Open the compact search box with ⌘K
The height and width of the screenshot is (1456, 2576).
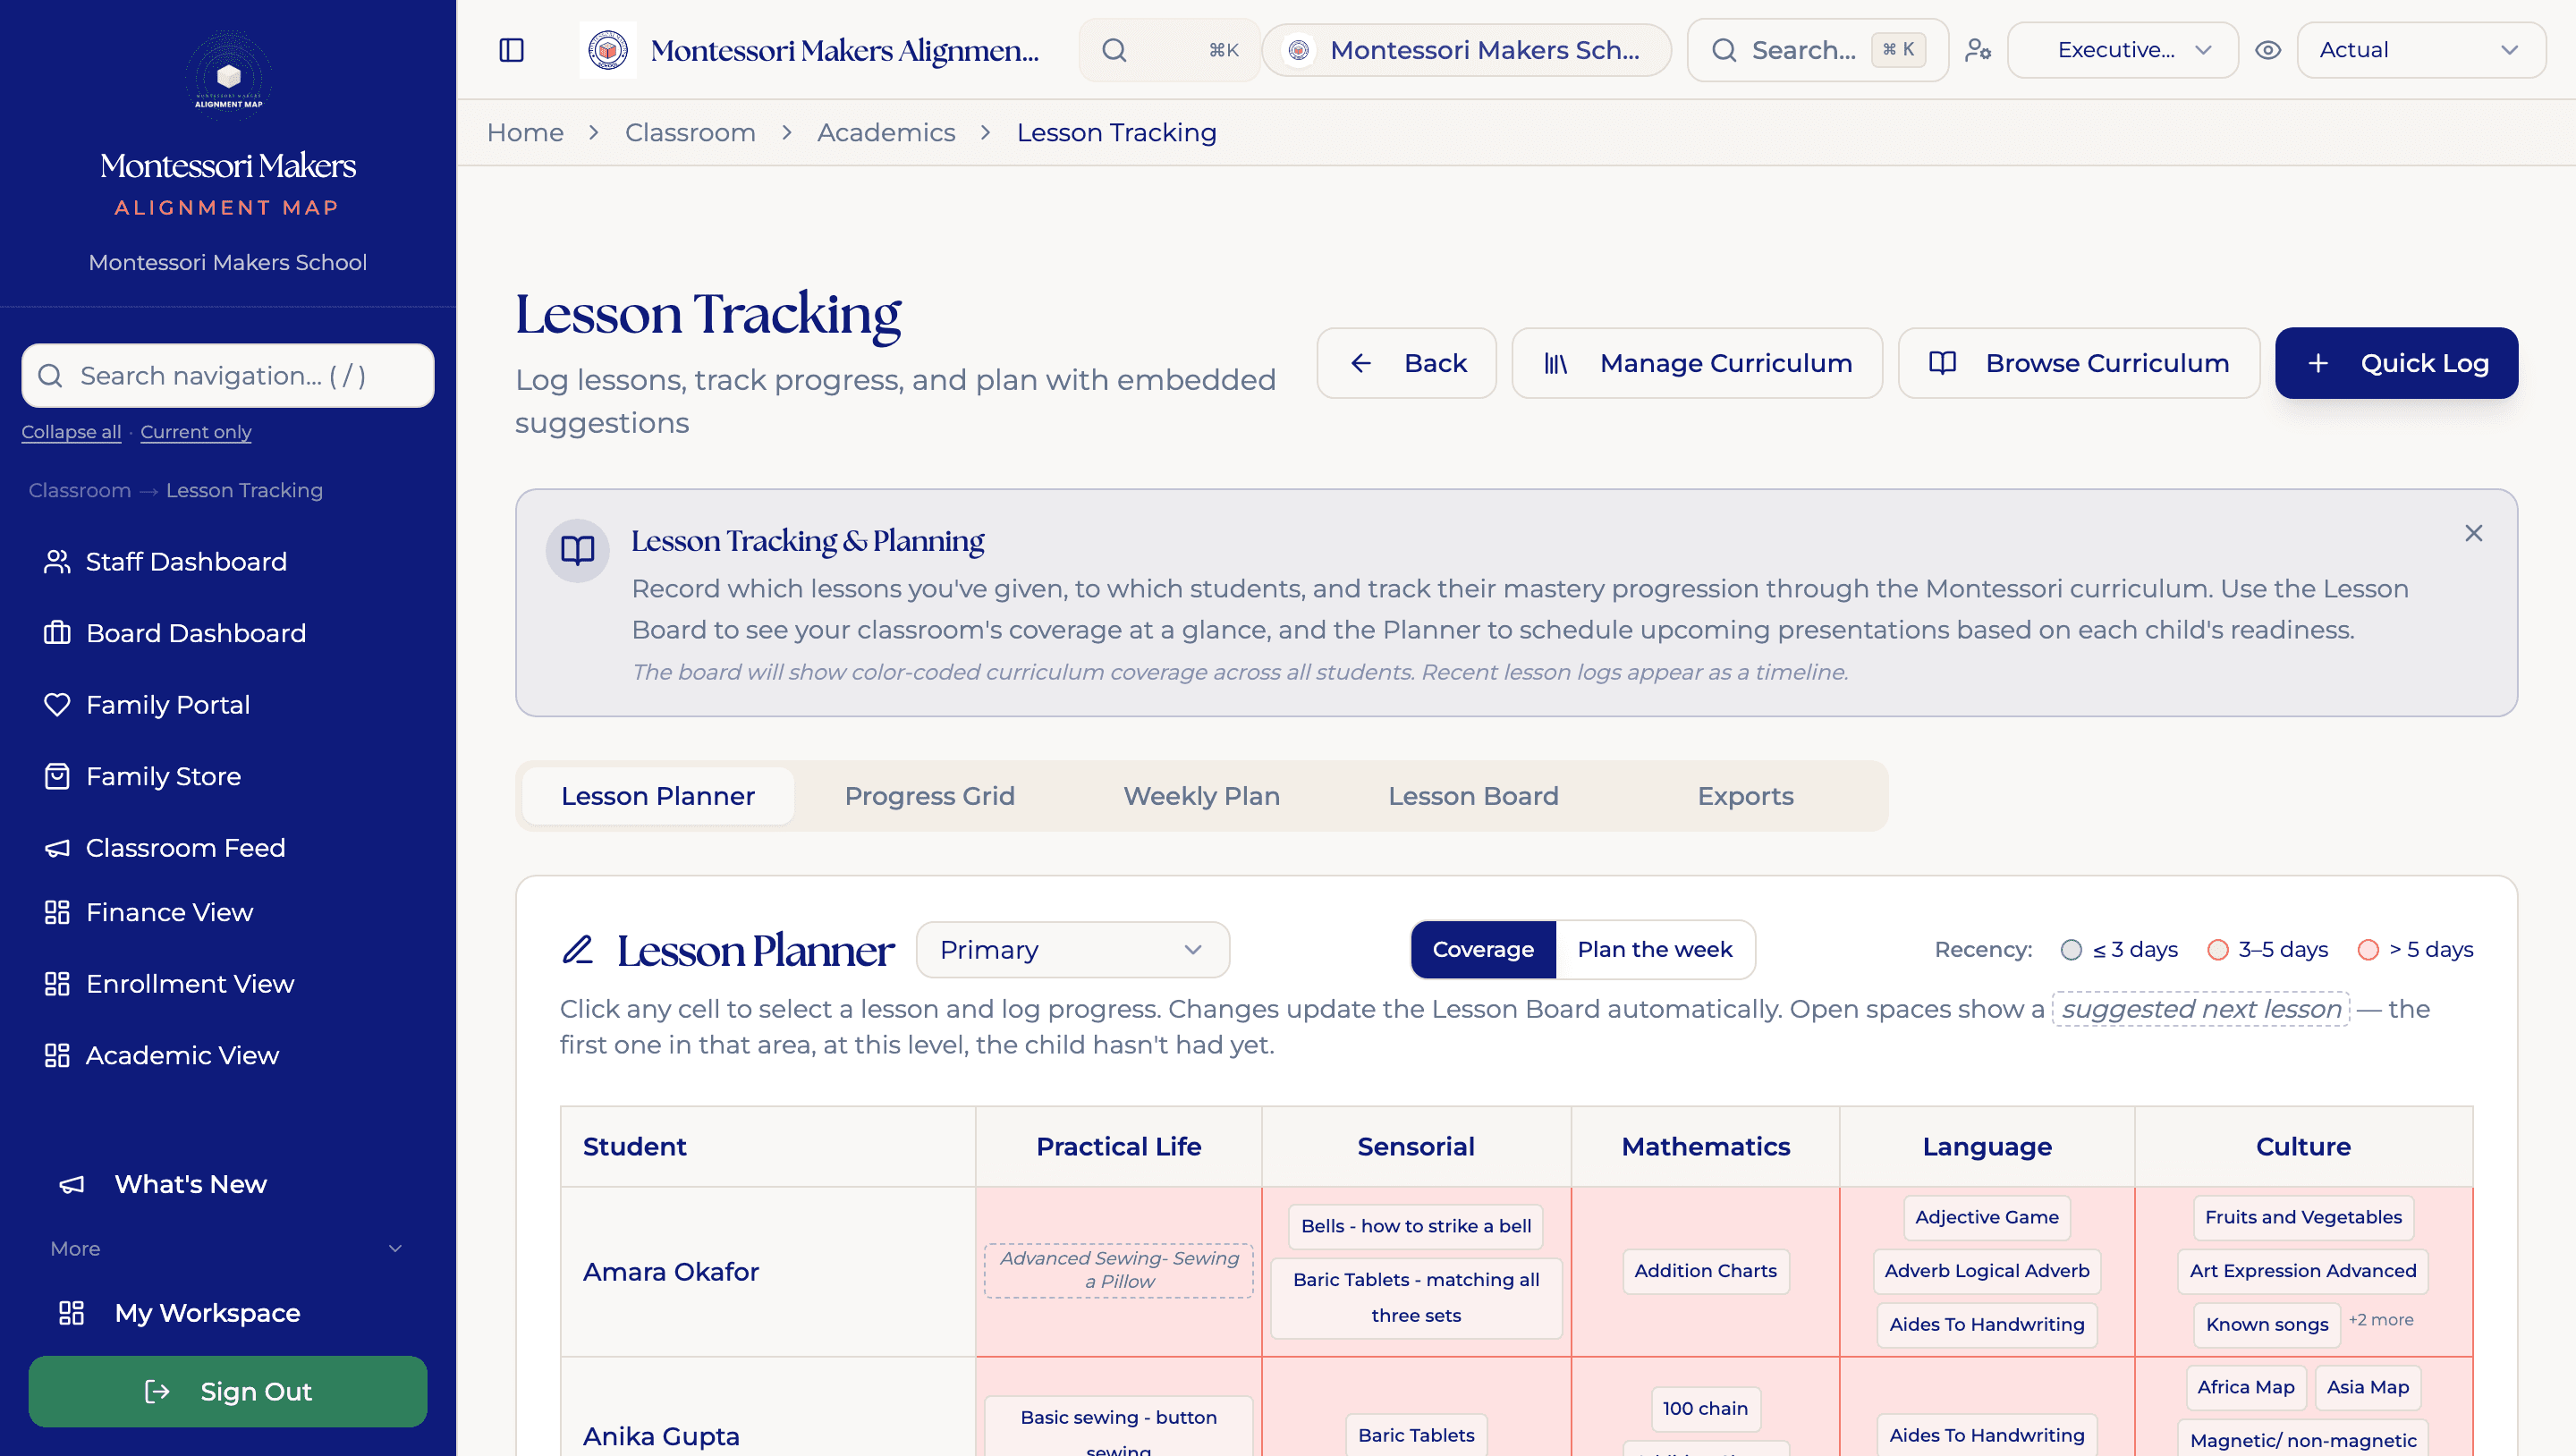click(x=1169, y=50)
